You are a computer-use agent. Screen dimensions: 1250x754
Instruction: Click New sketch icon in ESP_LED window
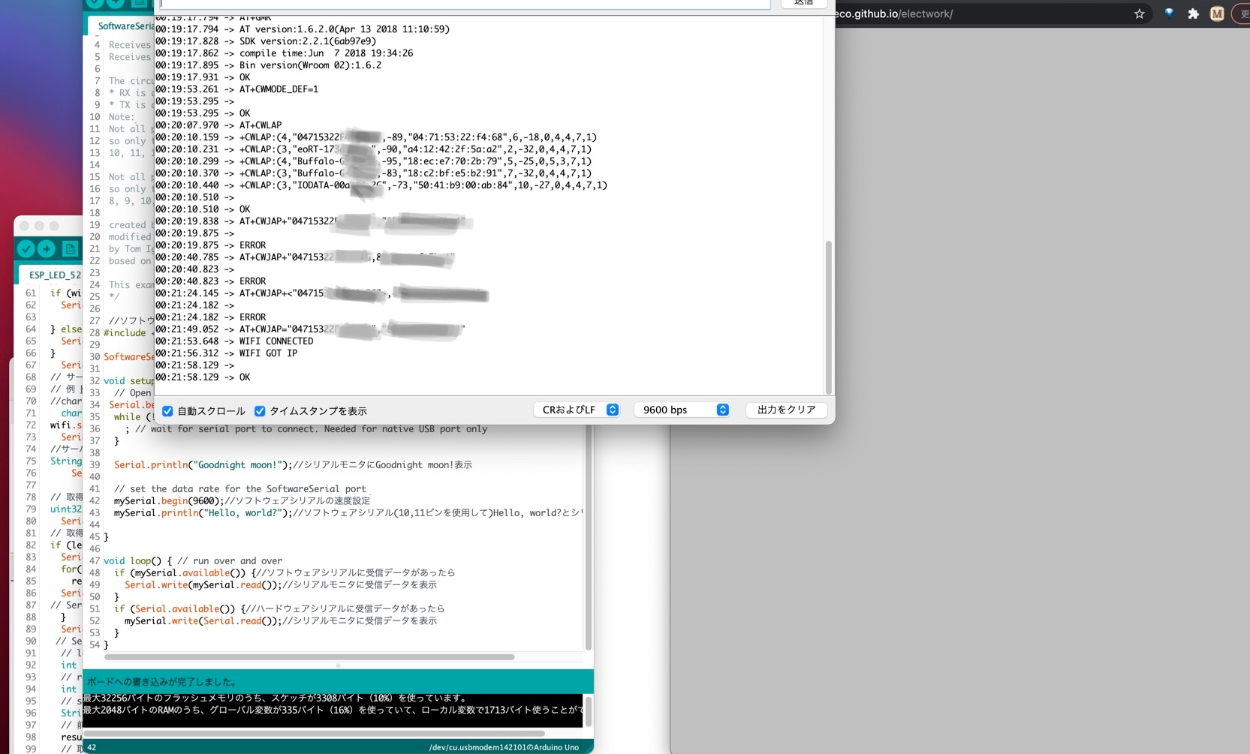click(70, 249)
